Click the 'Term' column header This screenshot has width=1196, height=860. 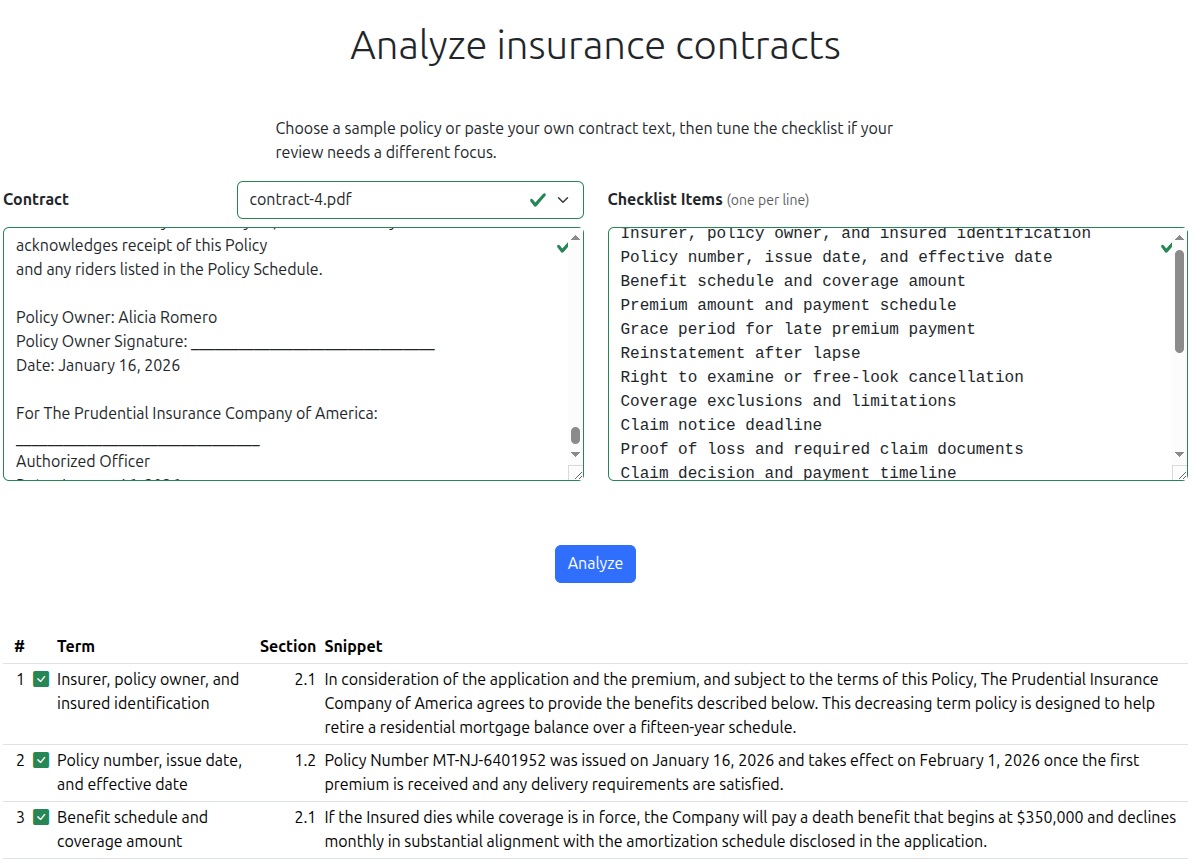click(76, 646)
